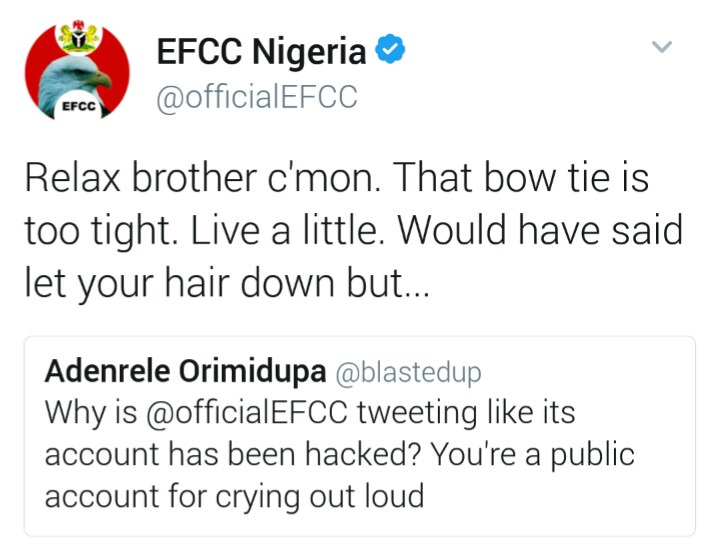Open Adenrele Orimidupa's profile name
The image size is (720, 549).
pos(186,372)
